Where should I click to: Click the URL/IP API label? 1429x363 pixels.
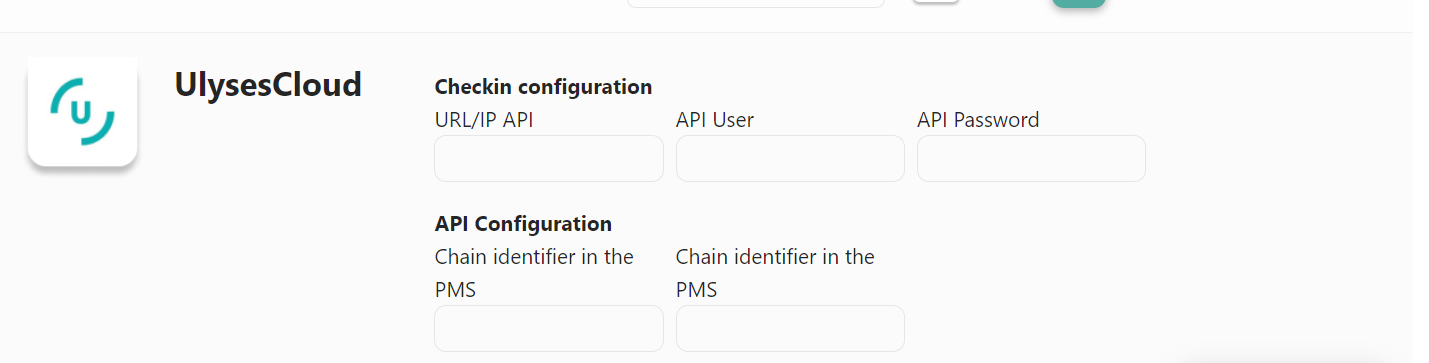(484, 120)
